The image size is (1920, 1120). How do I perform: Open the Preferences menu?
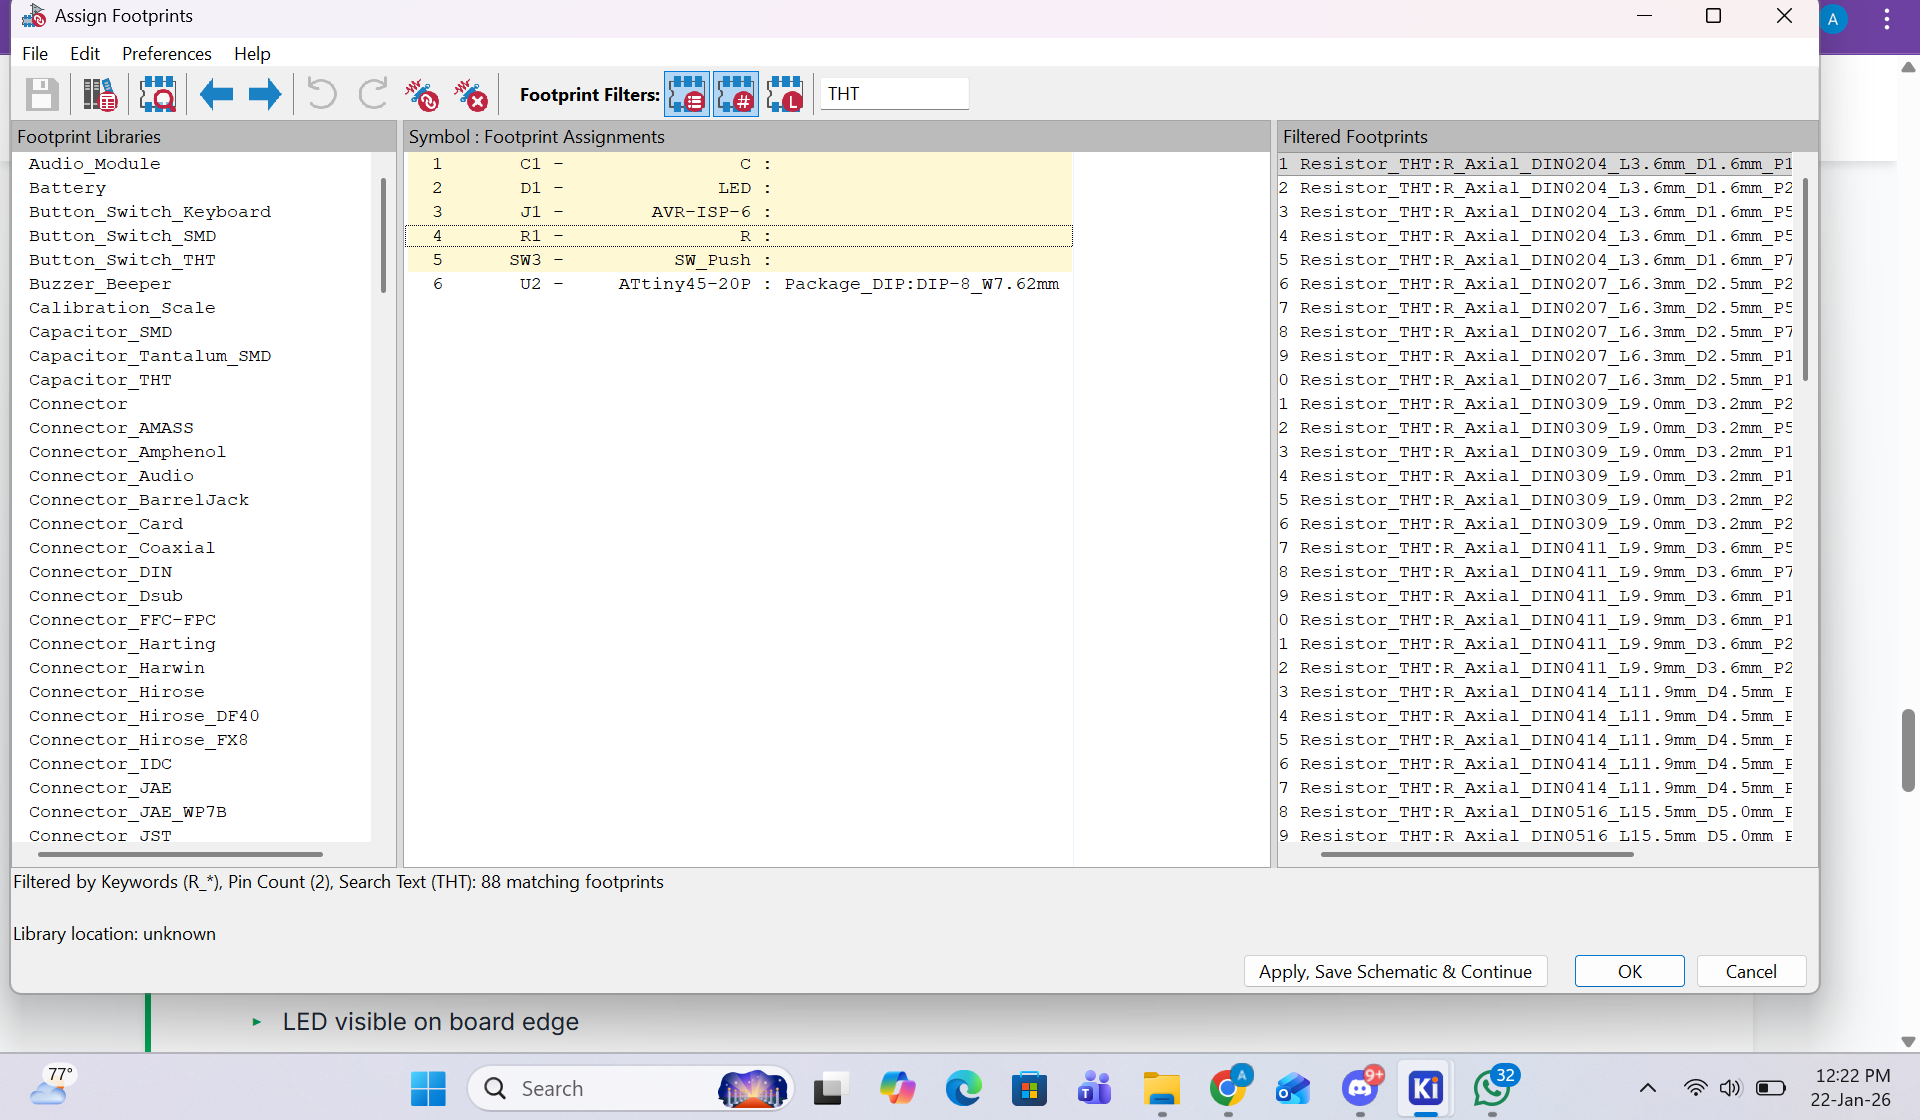(166, 54)
